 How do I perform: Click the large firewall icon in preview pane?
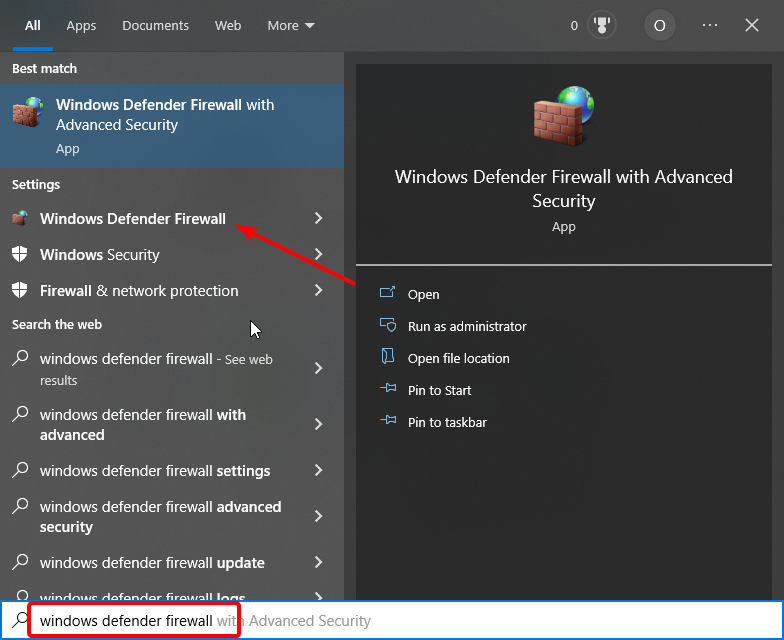point(564,116)
